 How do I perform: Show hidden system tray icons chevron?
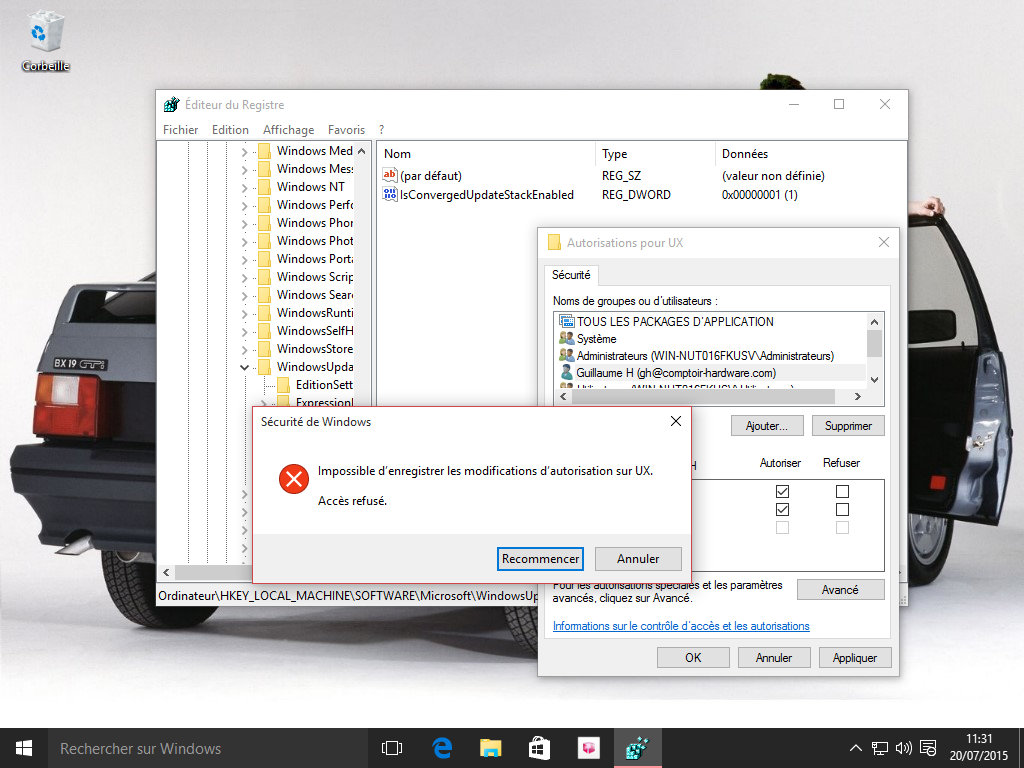tap(856, 748)
